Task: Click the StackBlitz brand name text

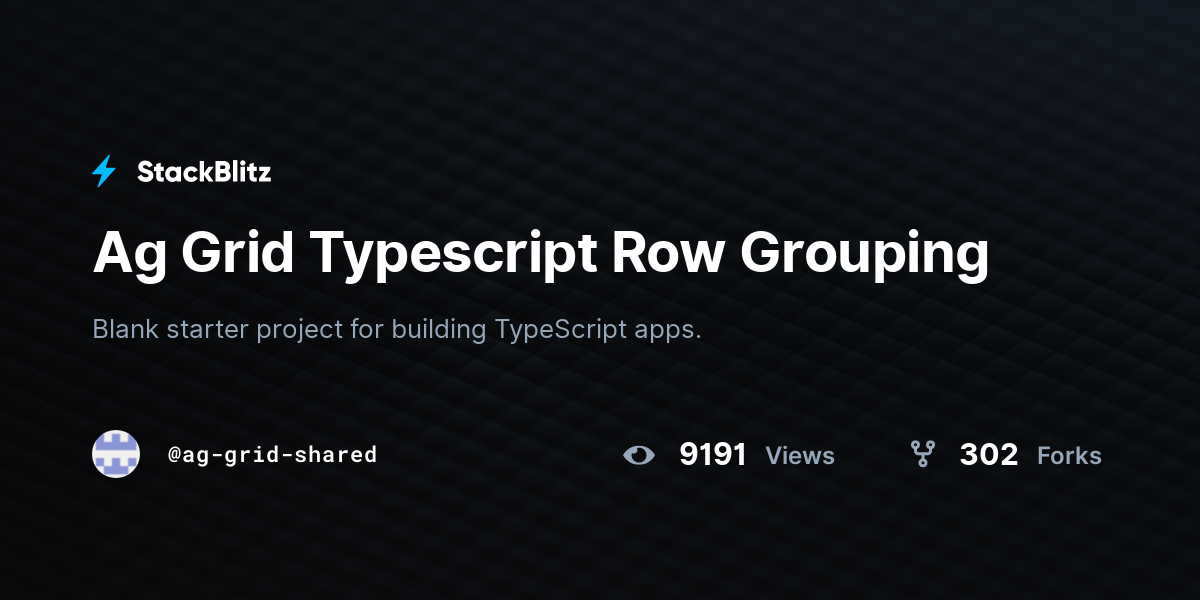Action: coord(204,172)
